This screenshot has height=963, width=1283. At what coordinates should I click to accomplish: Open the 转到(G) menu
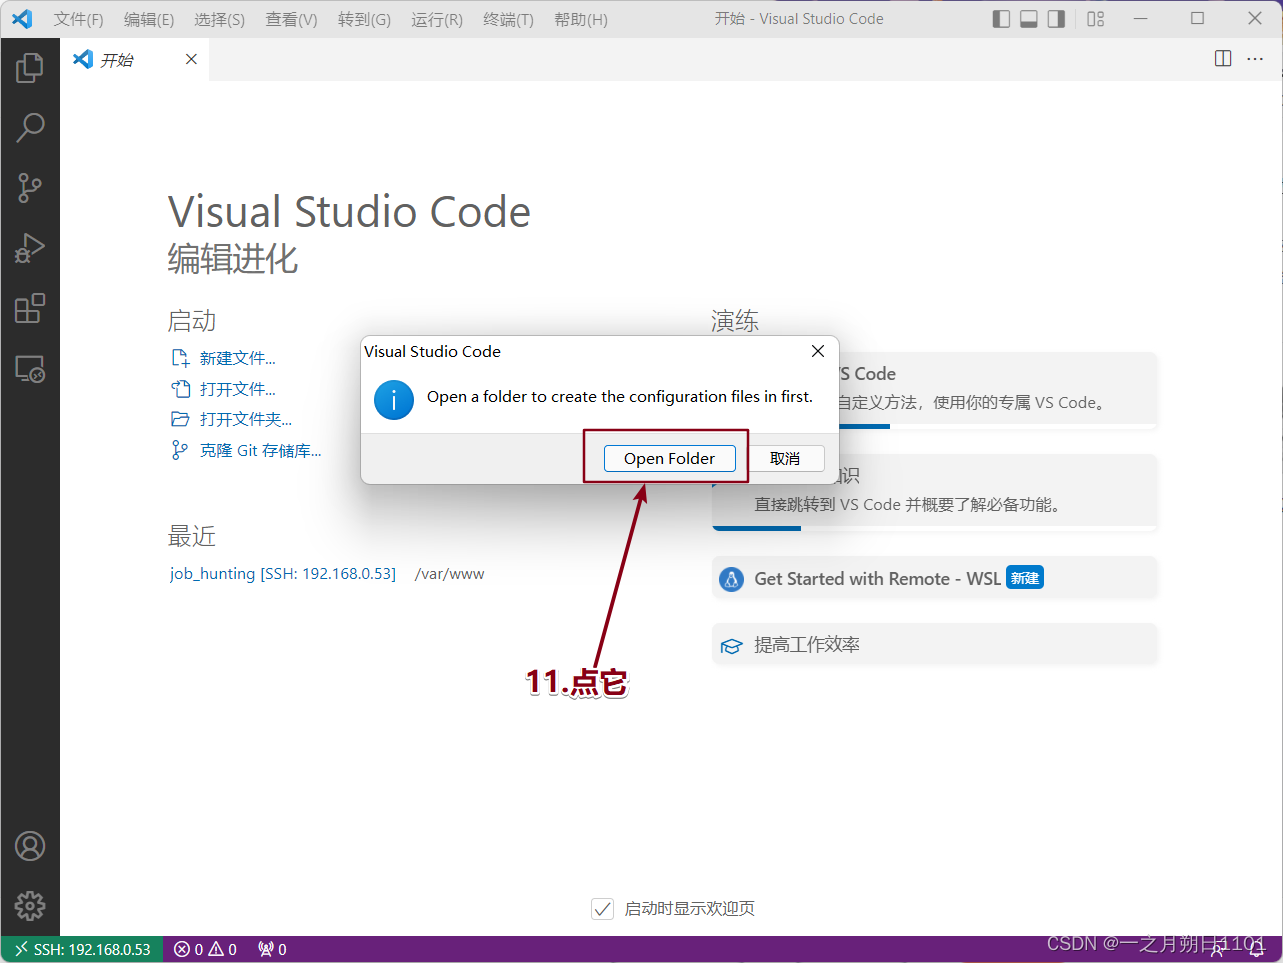tap(364, 19)
